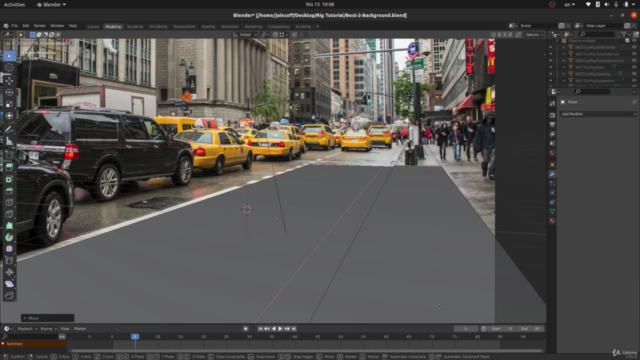Open the viewport Options dropdown
Viewport: 640px width, 360px height.
[534, 35]
